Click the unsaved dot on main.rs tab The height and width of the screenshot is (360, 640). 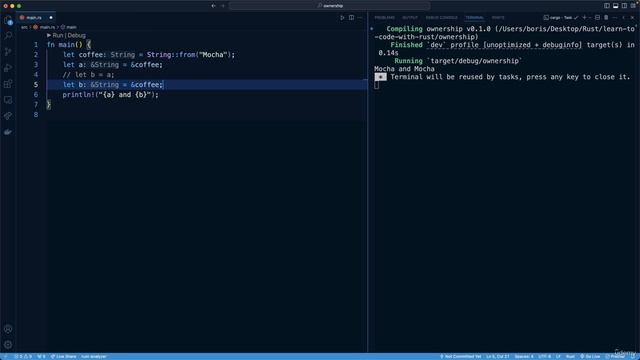pyautogui.click(x=51, y=18)
